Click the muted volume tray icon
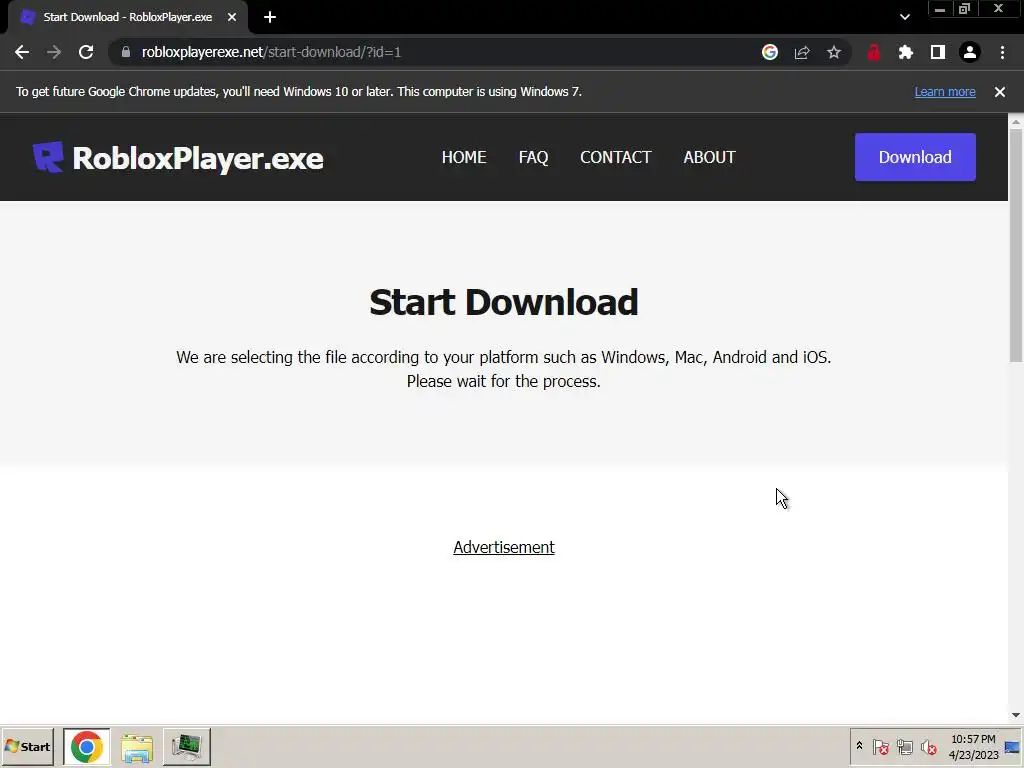 point(928,746)
